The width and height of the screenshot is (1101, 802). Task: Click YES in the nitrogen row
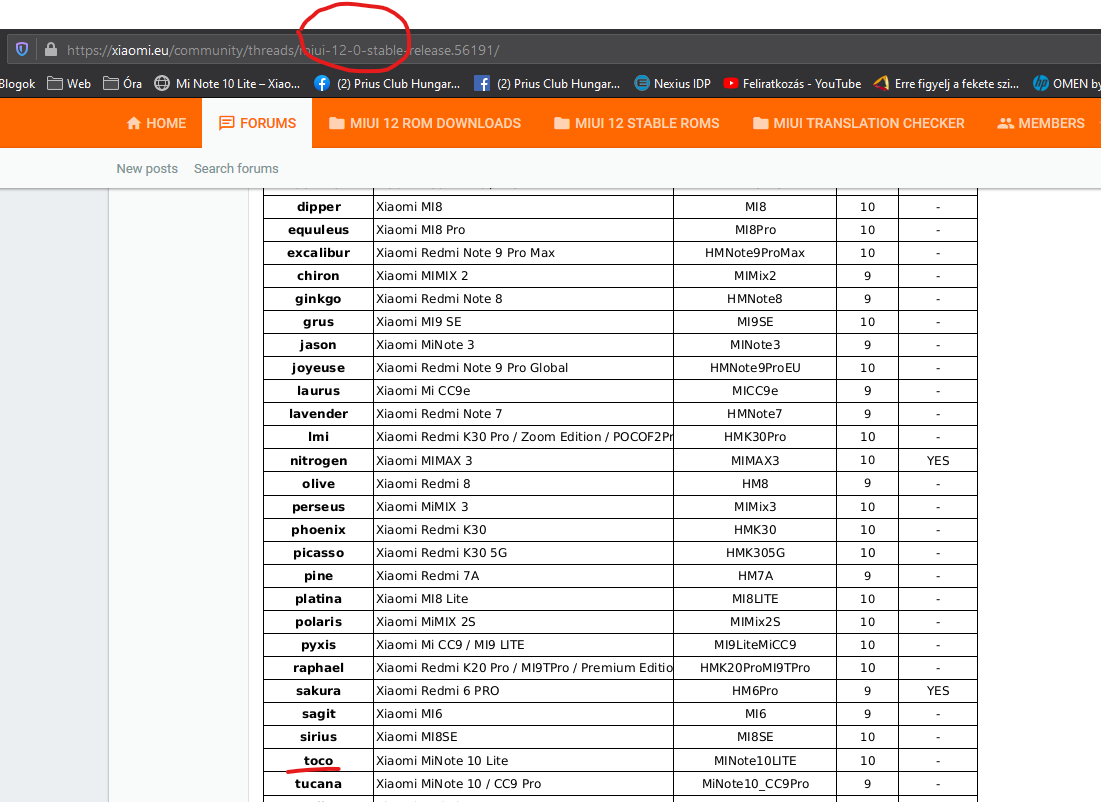coord(937,461)
